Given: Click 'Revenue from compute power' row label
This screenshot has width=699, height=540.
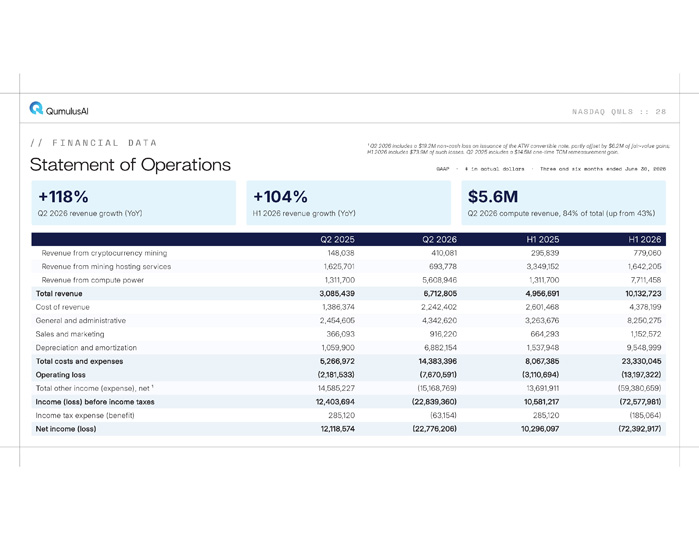Looking at the screenshot, I should click(x=93, y=280).
